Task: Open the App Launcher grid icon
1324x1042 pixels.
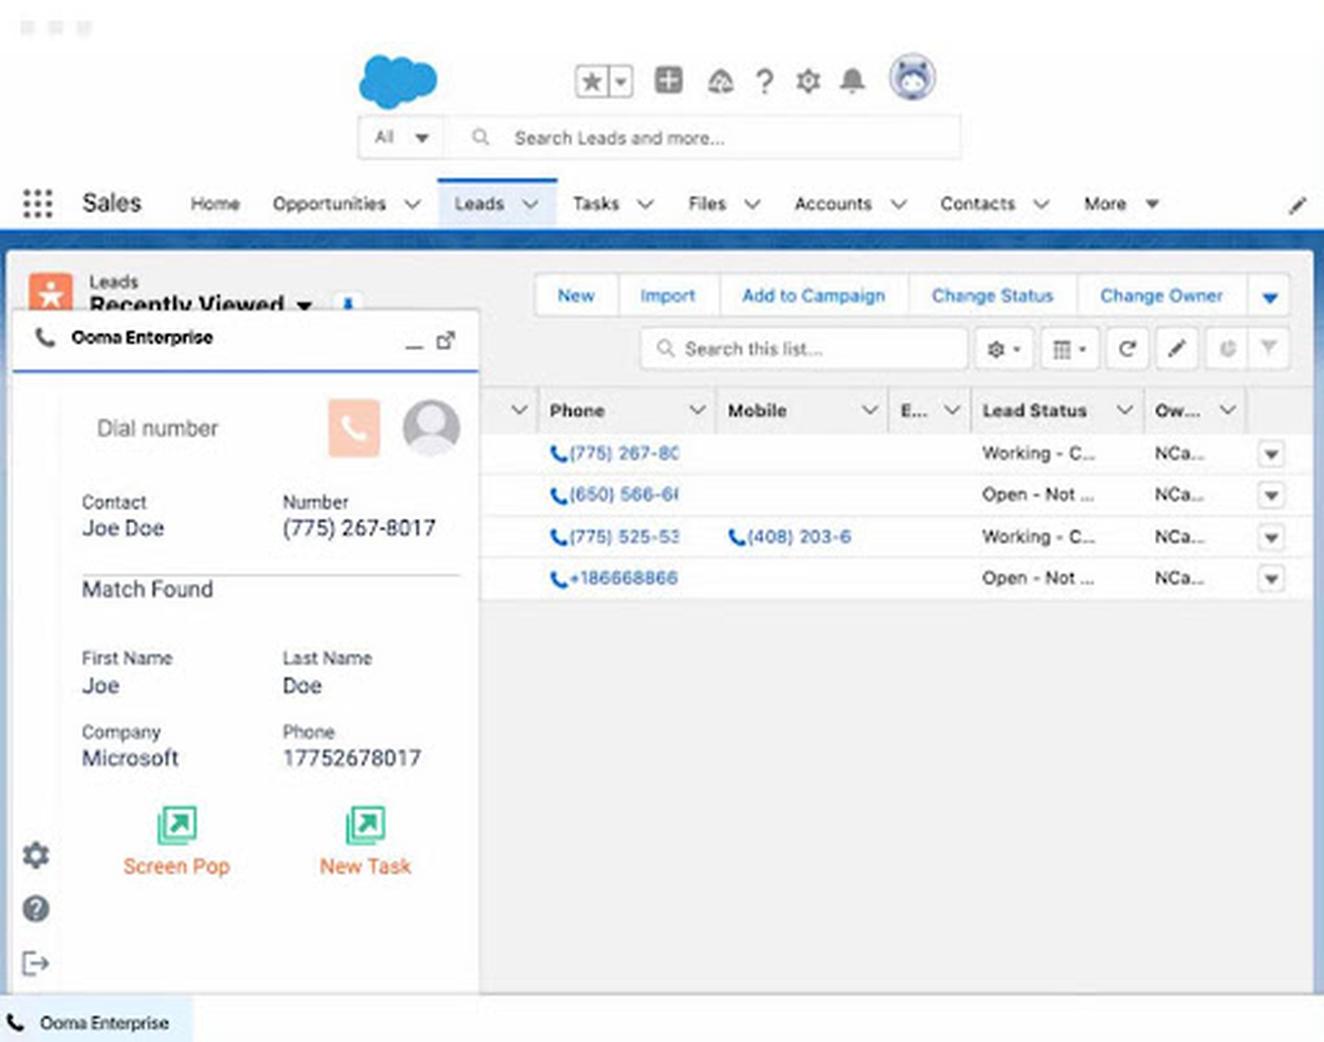Action: 38,203
